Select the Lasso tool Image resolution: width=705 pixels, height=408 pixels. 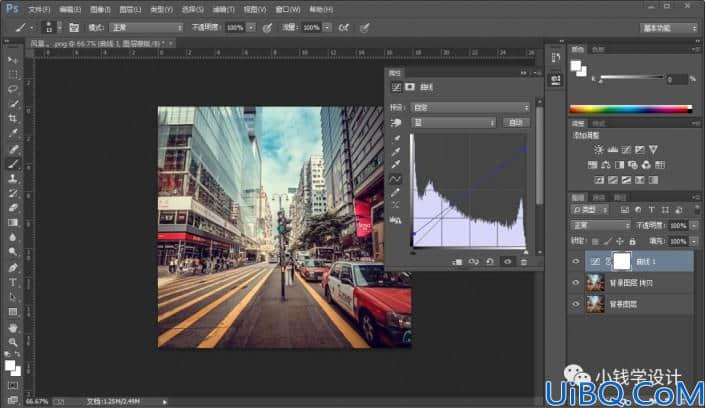tap(13, 90)
